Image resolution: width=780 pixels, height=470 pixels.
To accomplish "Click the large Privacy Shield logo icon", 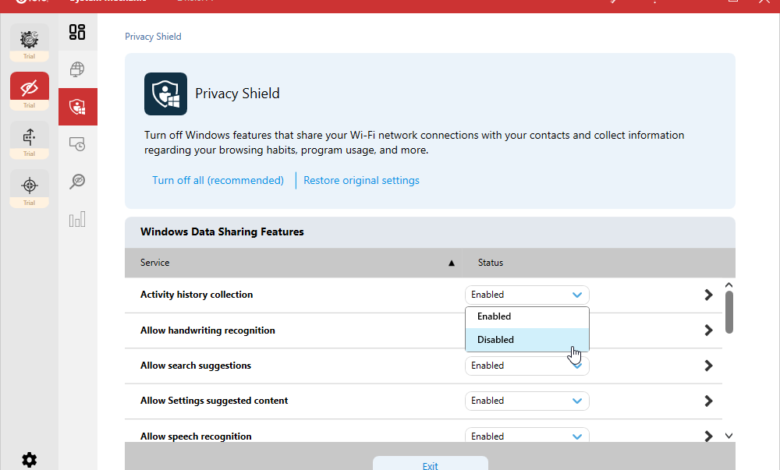I will click(x=166, y=94).
